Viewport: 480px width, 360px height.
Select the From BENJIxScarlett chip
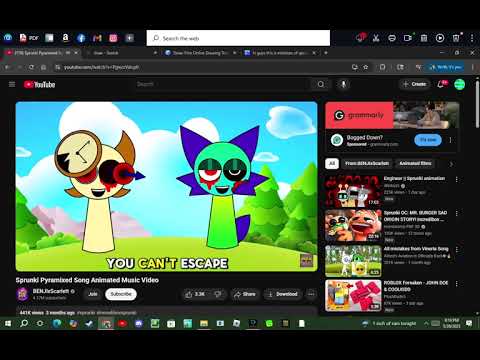tap(367, 163)
